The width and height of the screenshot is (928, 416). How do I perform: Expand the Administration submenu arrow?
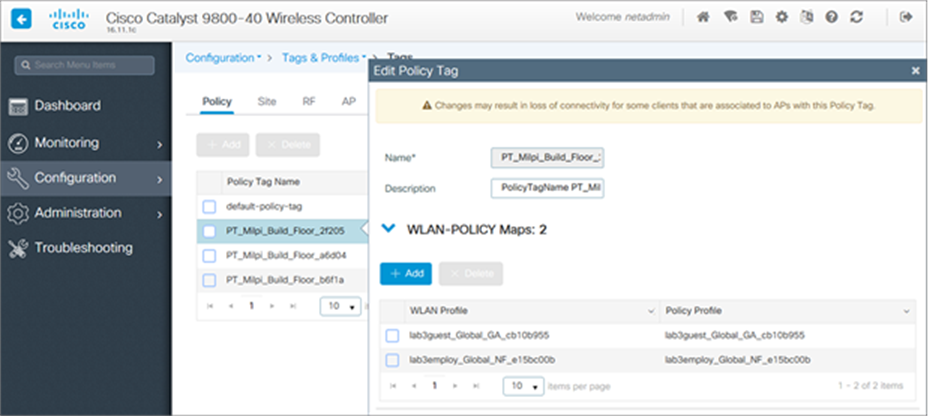(160, 214)
